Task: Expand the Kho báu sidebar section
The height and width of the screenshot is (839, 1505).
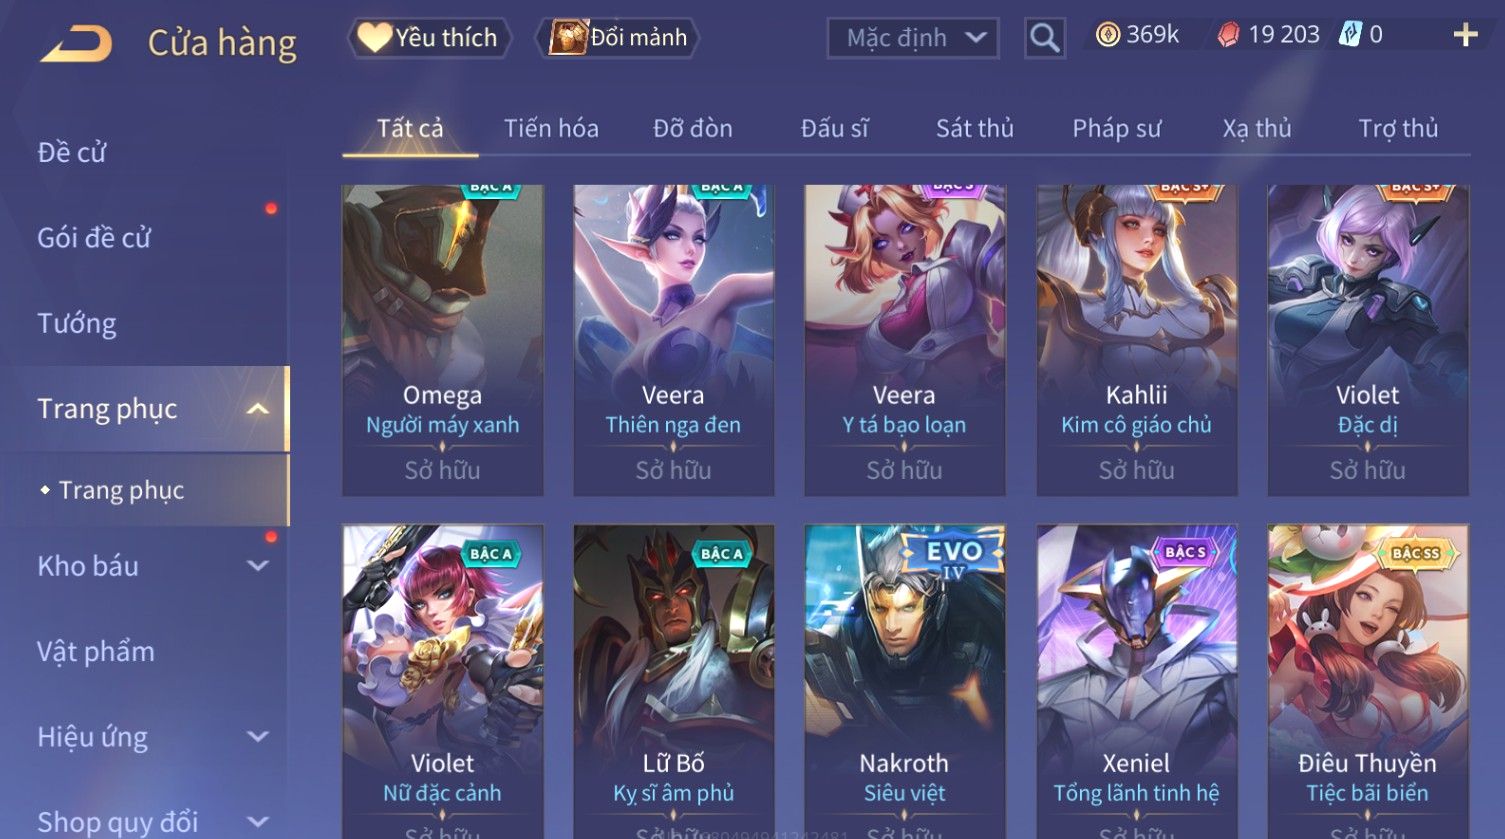Action: click(258, 566)
